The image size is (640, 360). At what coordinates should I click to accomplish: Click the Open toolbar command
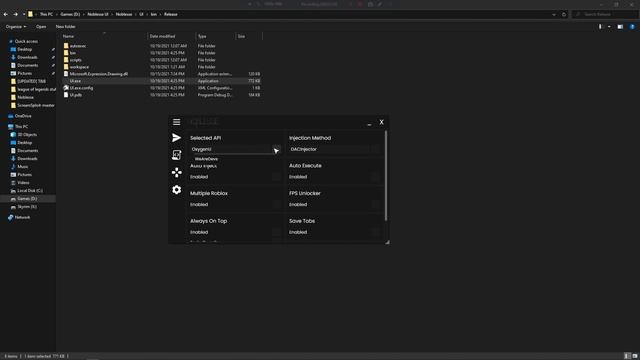tap(41, 27)
